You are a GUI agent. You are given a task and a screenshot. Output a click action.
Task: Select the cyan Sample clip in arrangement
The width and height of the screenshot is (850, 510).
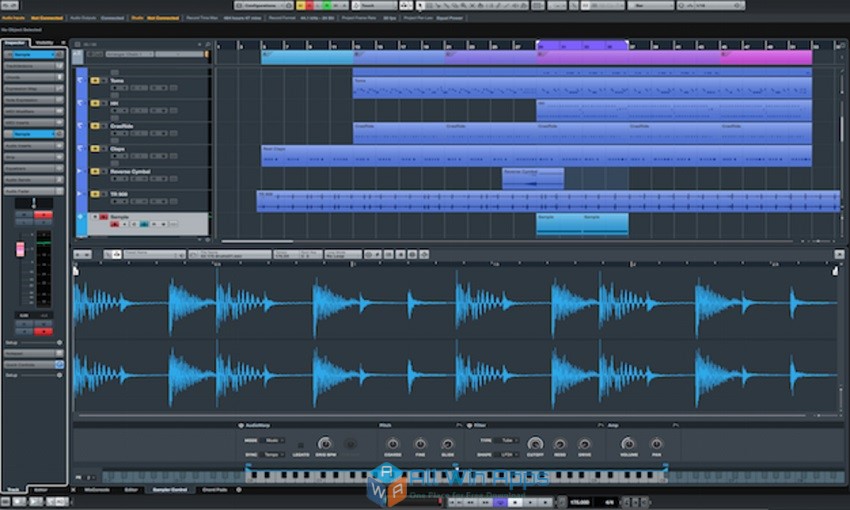[x=582, y=224]
